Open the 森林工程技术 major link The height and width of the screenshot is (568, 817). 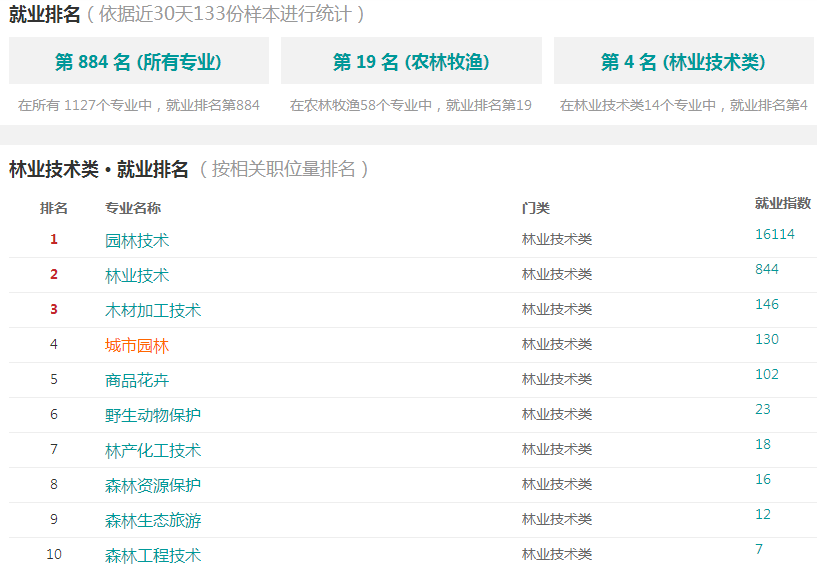pyautogui.click(x=153, y=555)
